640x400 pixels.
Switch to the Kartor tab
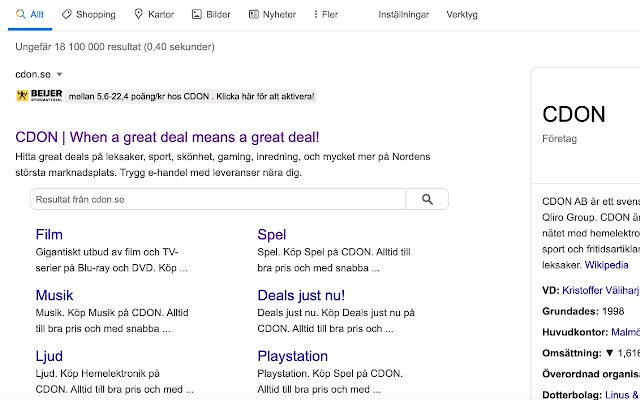click(154, 15)
